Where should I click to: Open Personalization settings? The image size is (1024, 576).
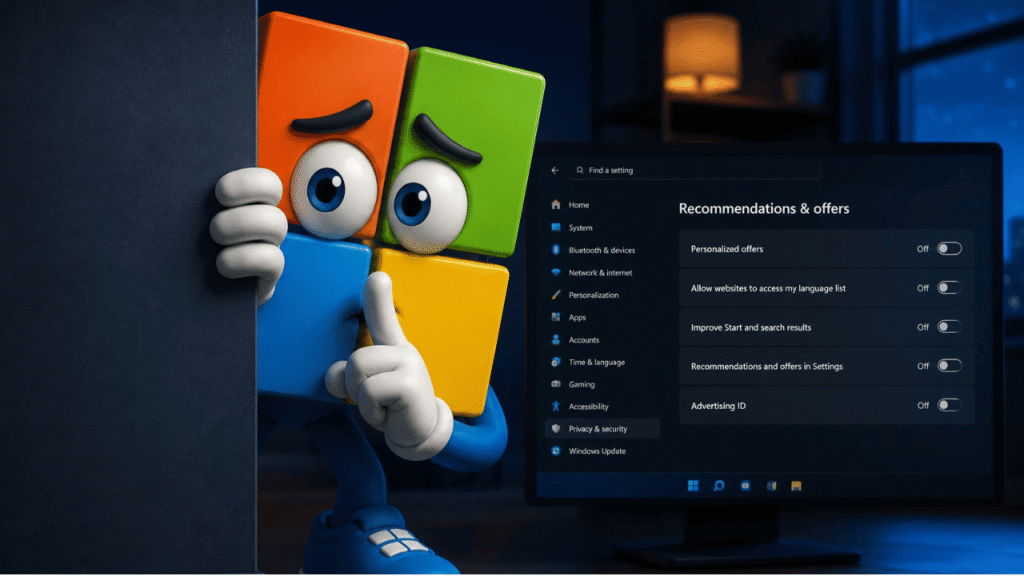pyautogui.click(x=594, y=295)
